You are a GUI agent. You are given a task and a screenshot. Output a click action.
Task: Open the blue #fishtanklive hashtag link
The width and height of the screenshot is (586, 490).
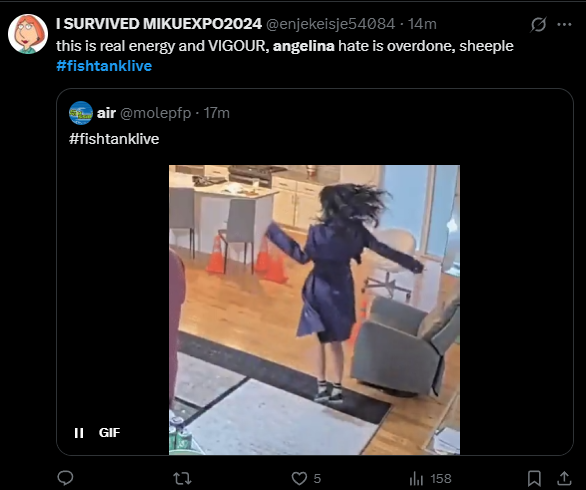pos(104,66)
